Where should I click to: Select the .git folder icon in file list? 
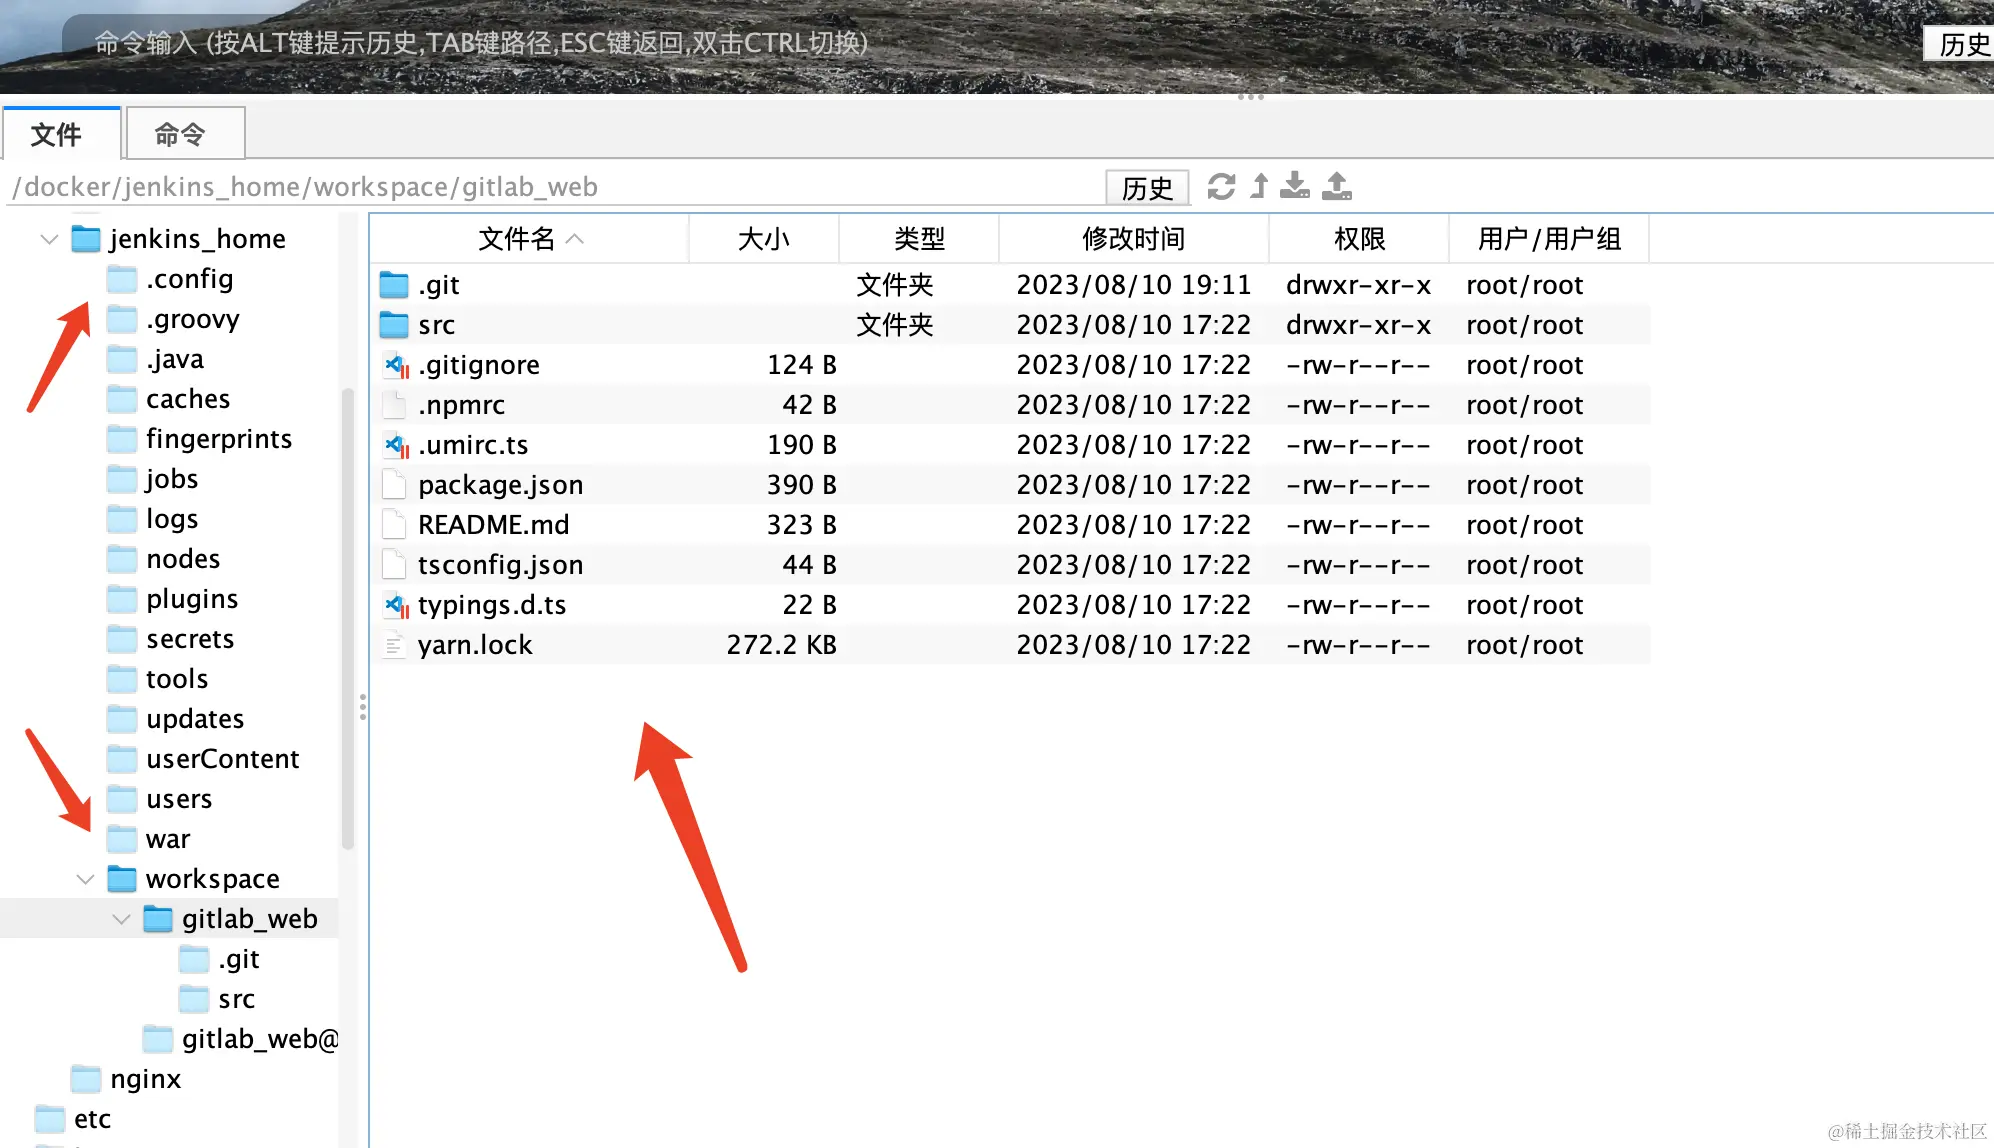[x=394, y=285]
